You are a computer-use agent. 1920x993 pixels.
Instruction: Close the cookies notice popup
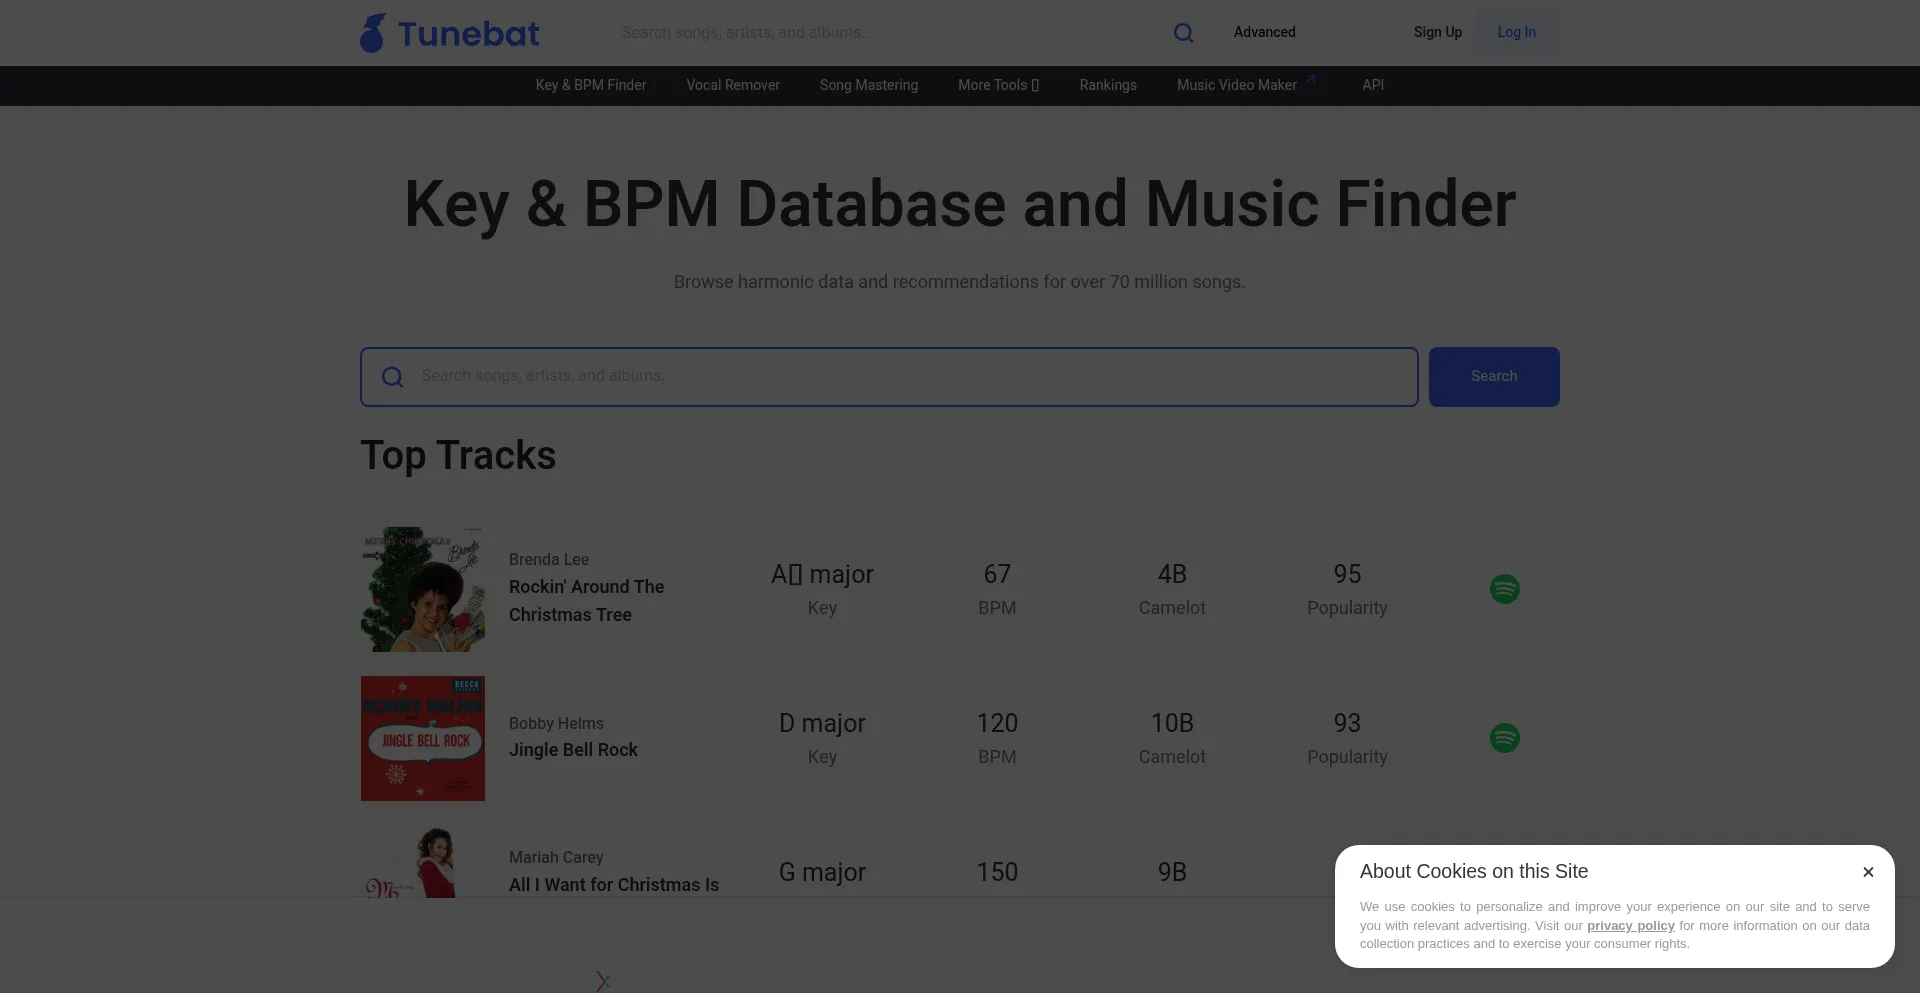tap(1867, 872)
